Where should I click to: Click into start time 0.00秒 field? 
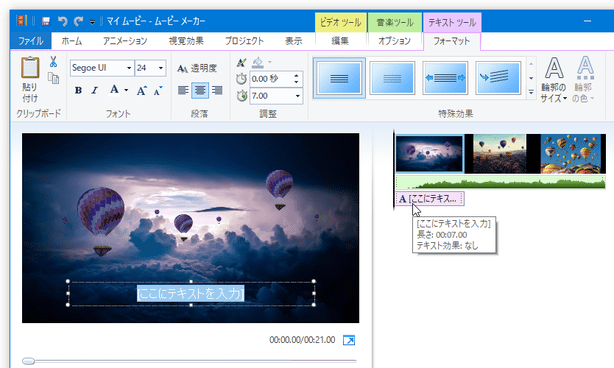click(x=270, y=79)
